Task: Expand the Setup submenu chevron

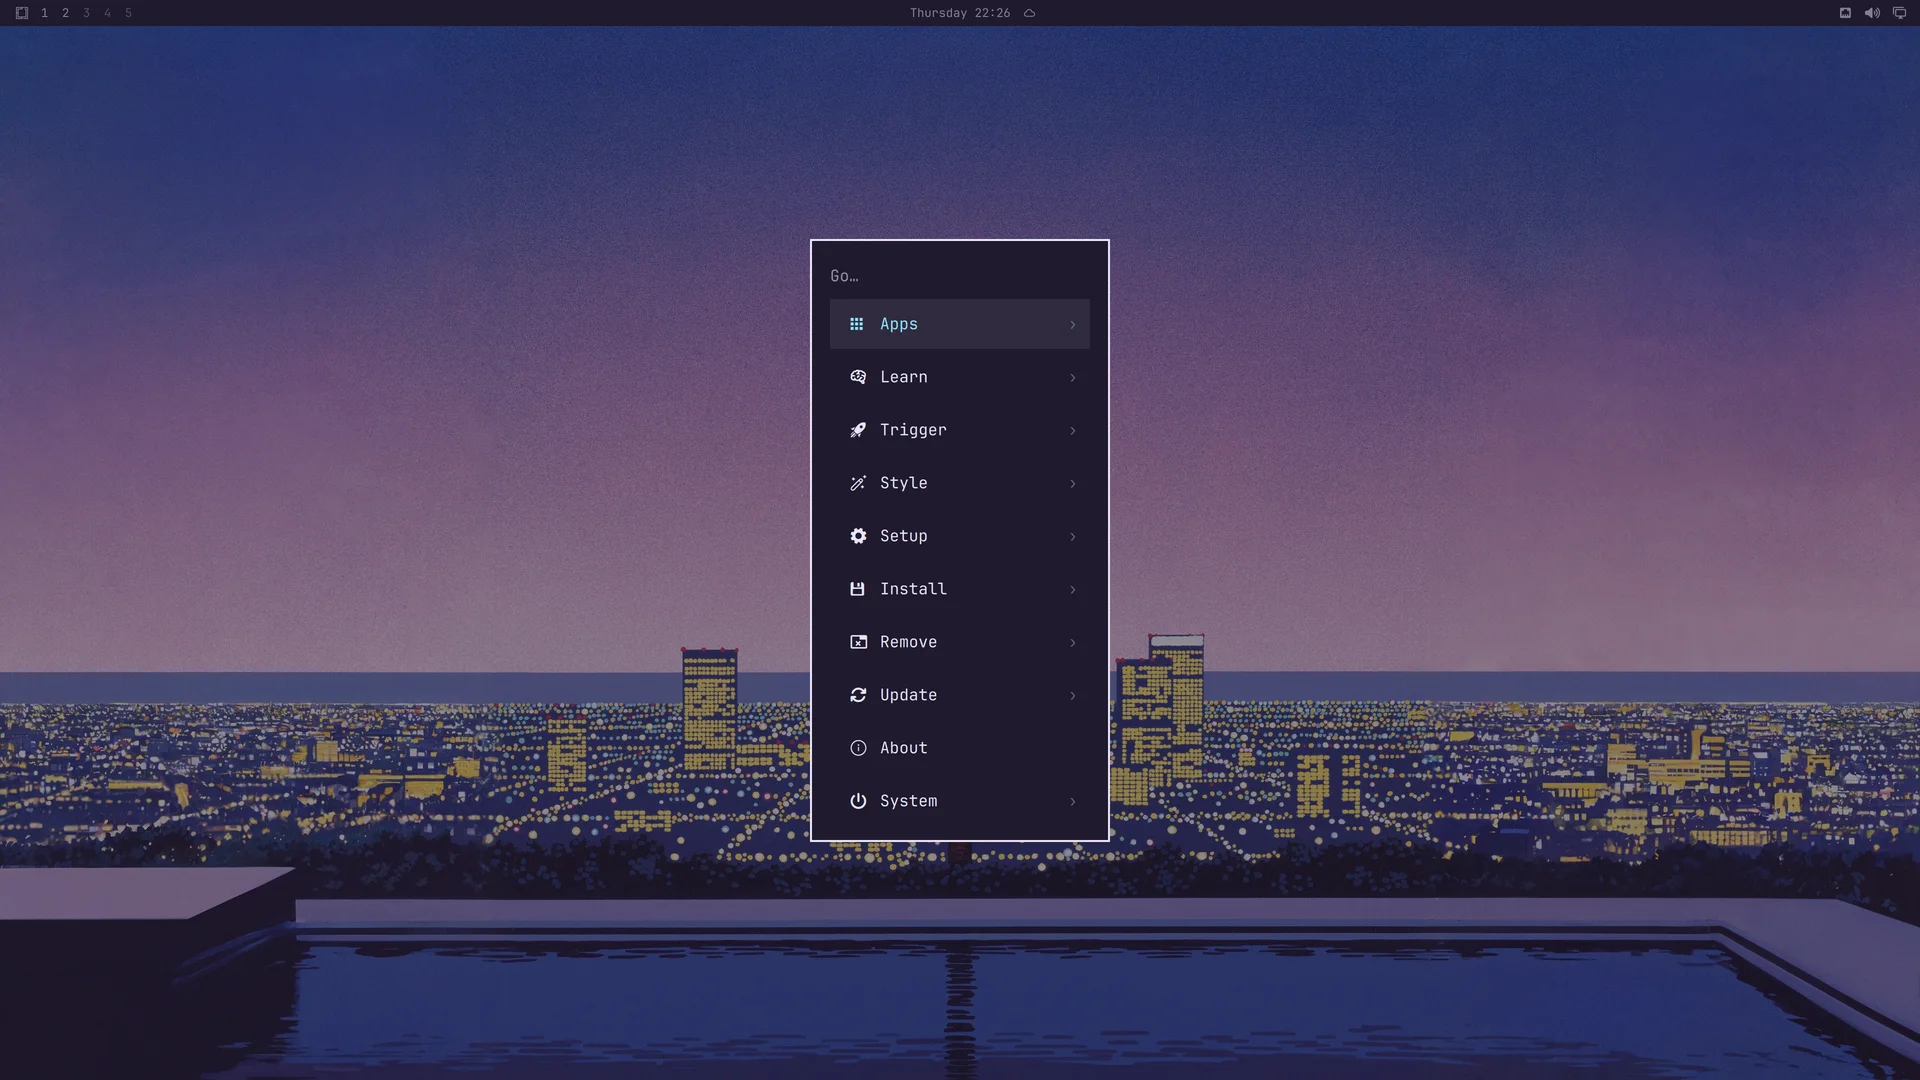Action: pos(1073,537)
